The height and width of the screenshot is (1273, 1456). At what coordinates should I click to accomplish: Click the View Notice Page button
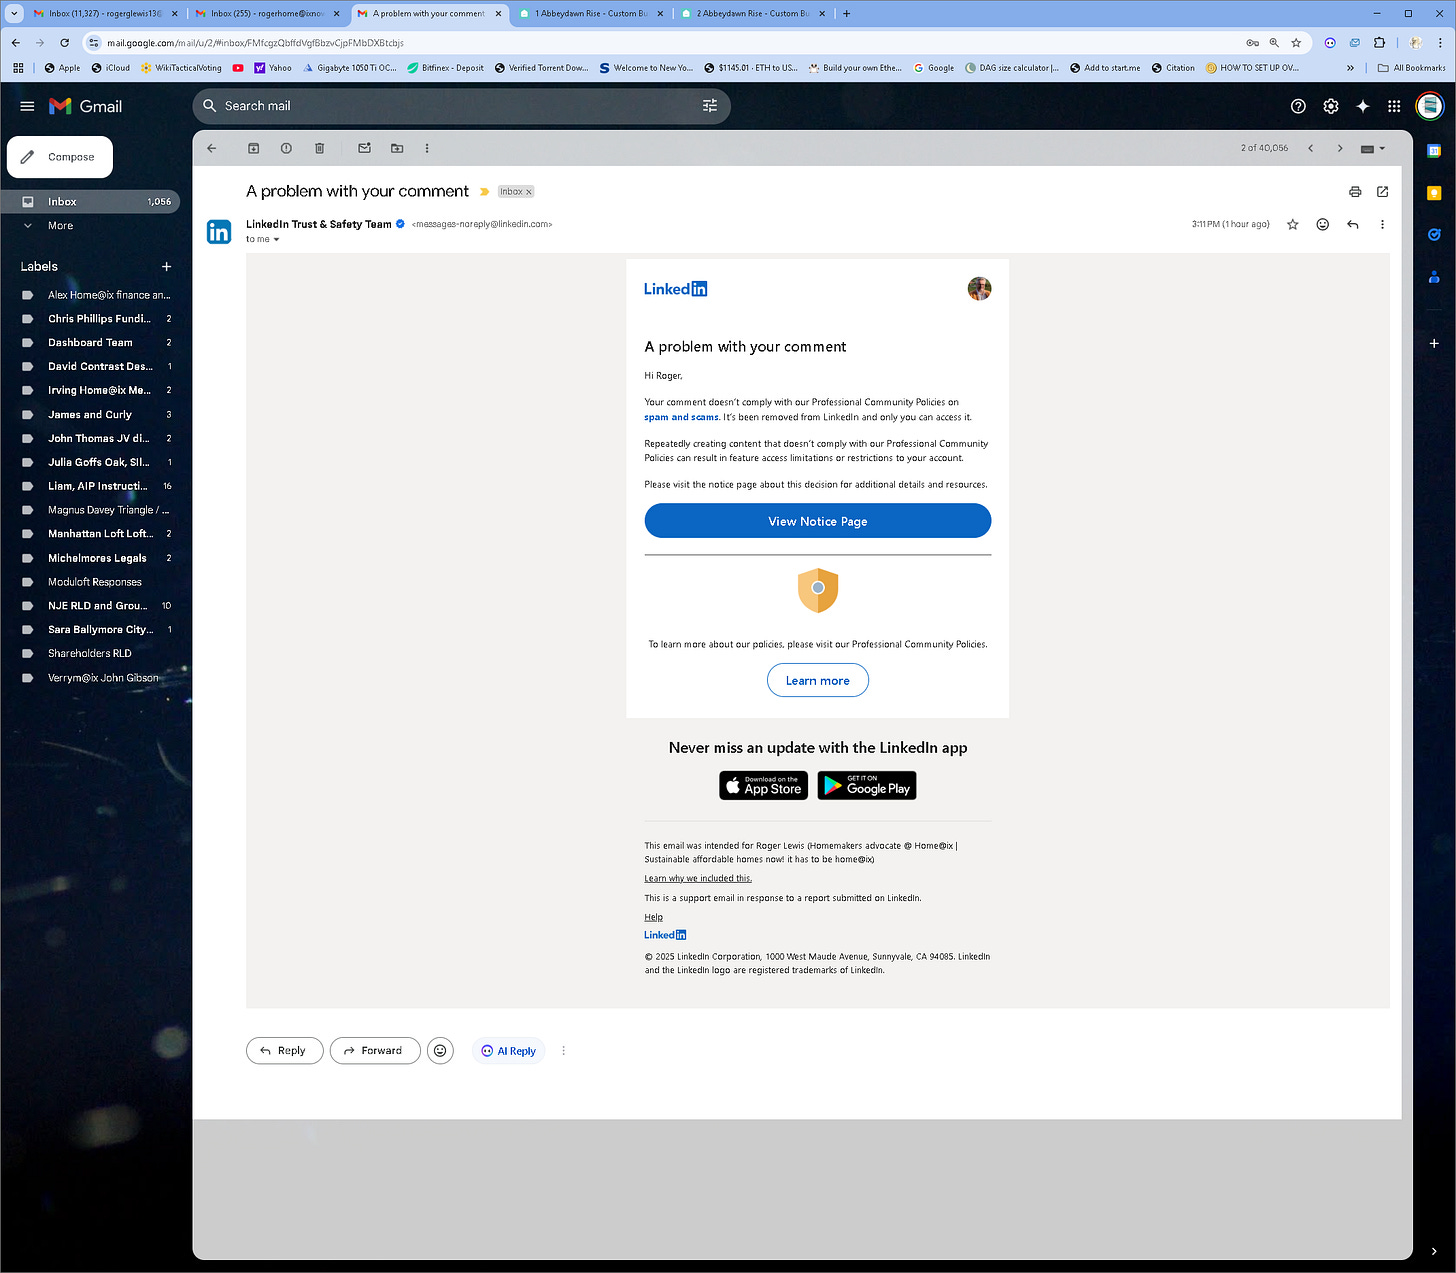pyautogui.click(x=818, y=521)
